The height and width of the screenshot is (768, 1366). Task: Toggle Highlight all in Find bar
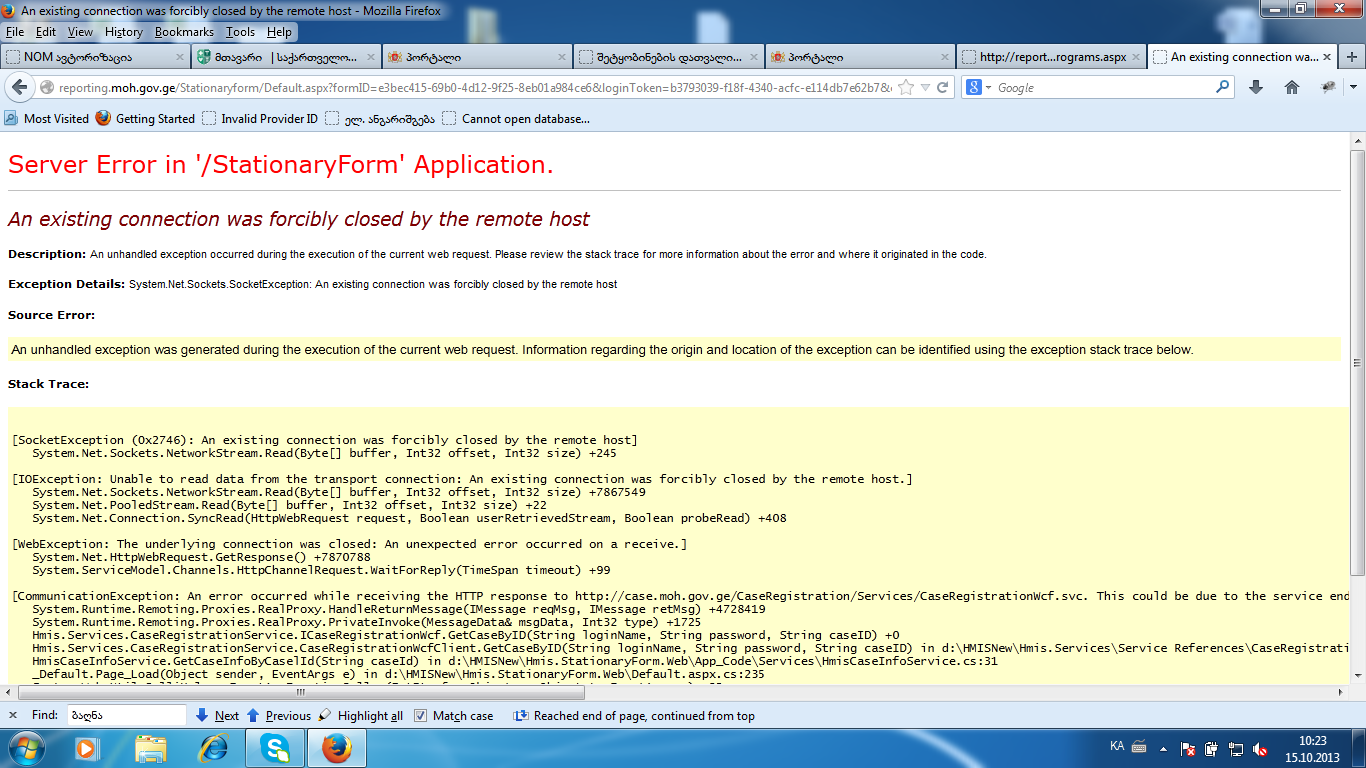(x=360, y=716)
